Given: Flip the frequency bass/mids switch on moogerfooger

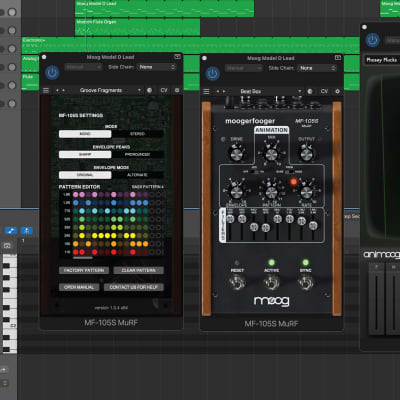Looking at the screenshot, I should (290, 172).
